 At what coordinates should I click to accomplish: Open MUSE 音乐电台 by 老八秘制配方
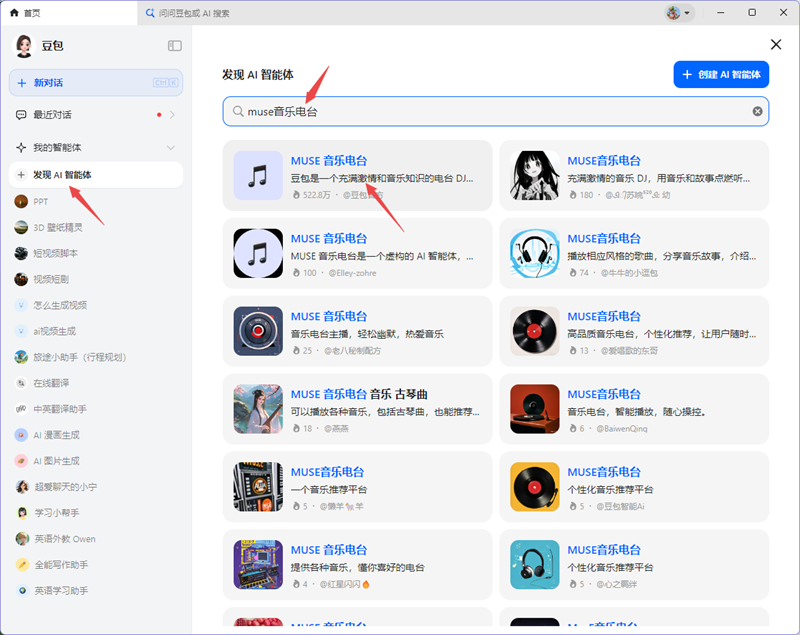(x=358, y=331)
